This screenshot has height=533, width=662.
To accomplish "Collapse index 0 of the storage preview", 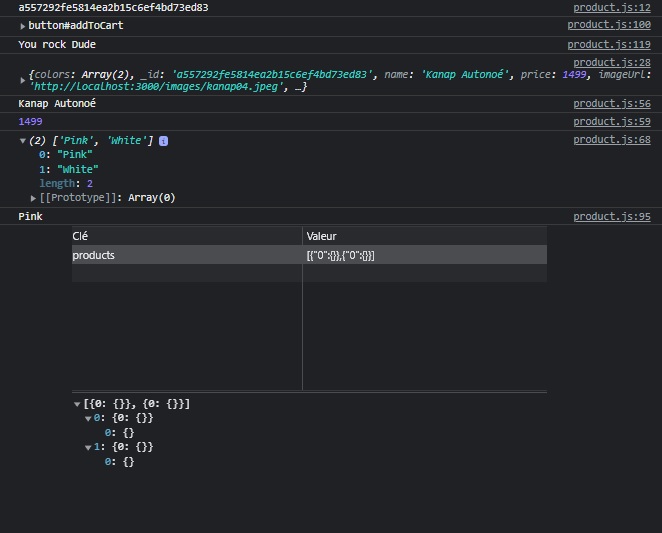I will coord(88,419).
